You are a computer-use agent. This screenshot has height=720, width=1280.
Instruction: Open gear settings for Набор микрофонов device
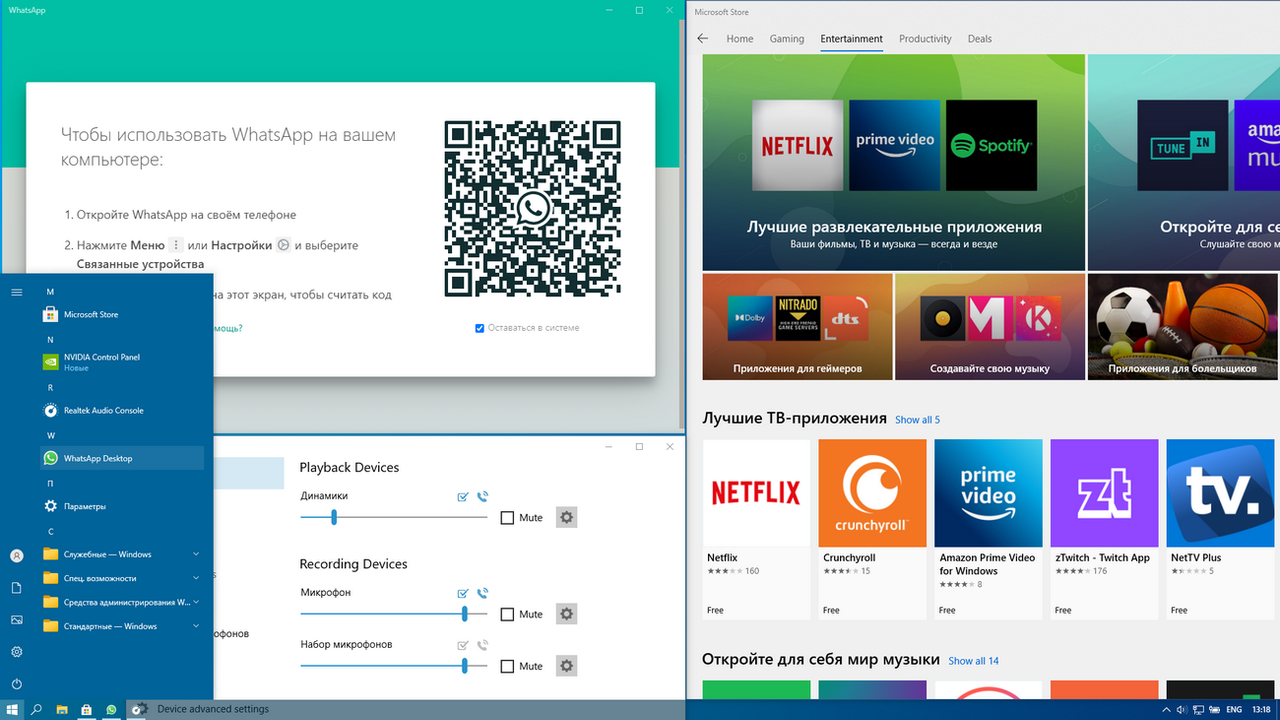567,666
